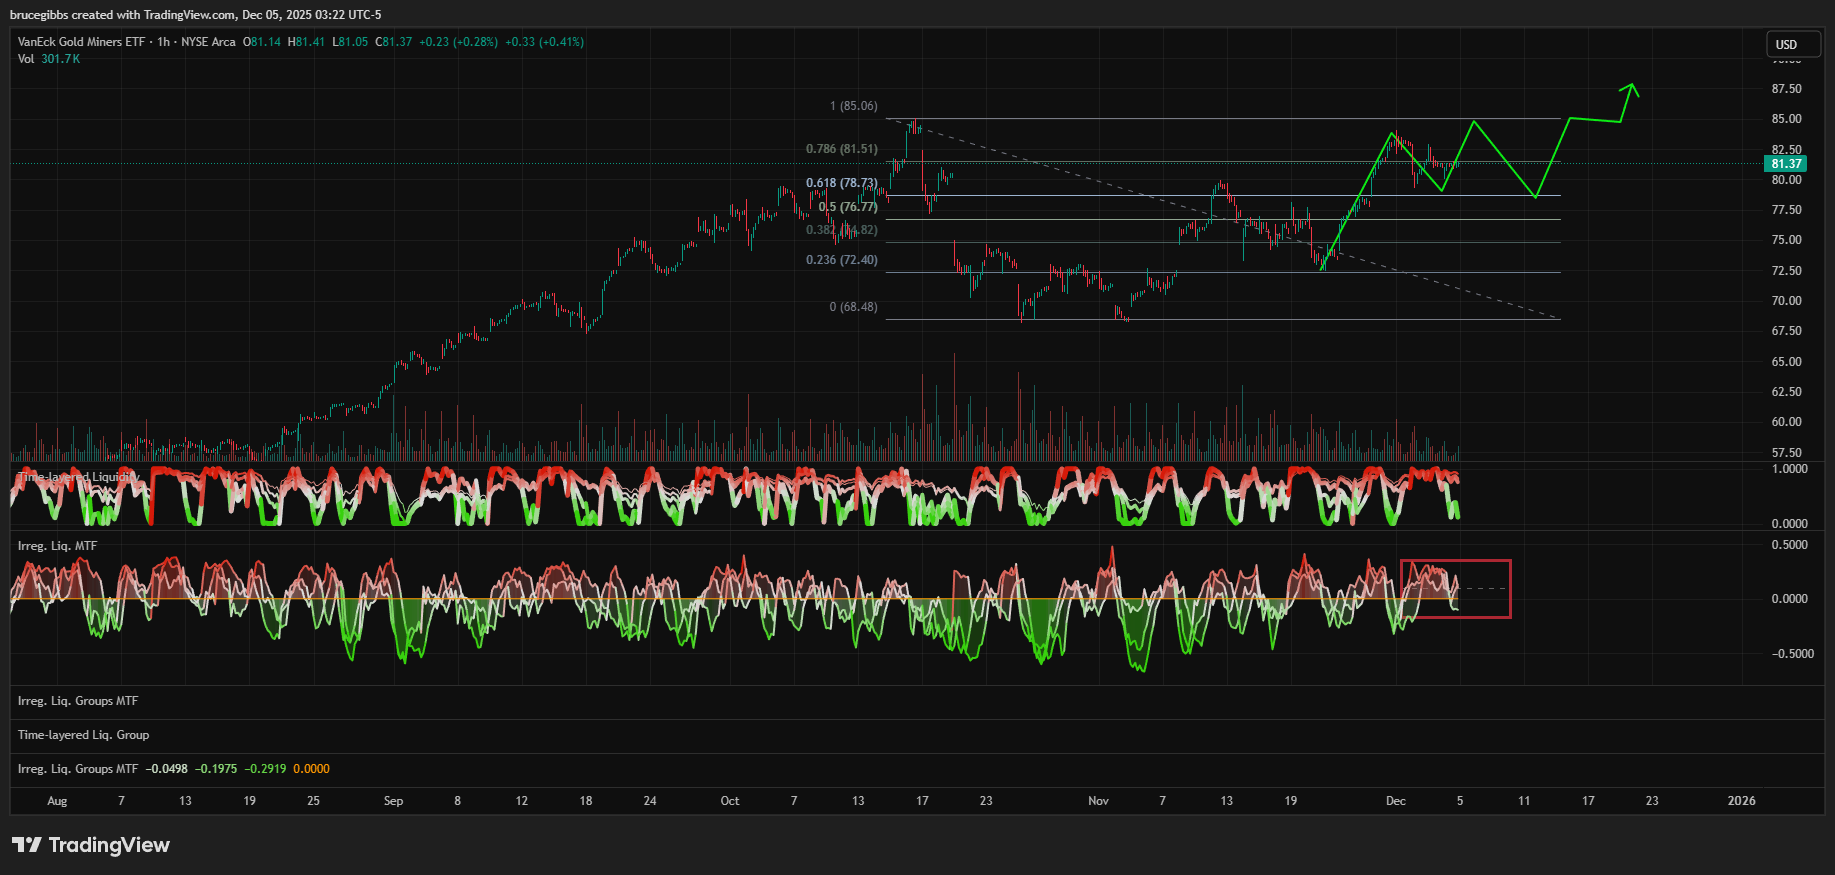
Task: Expand the first collapsed Irreg. Liq. Groups MTF pane
Action: (78, 701)
